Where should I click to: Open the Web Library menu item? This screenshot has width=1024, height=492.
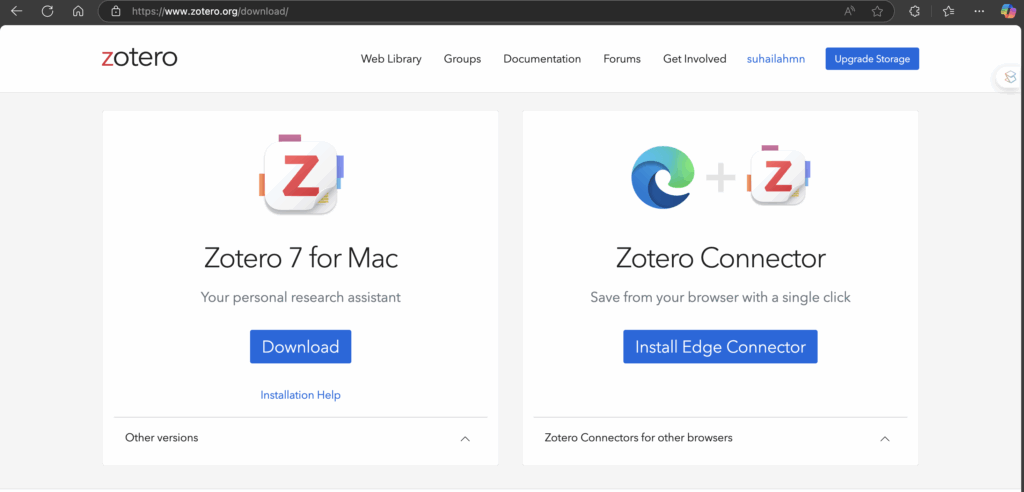click(x=391, y=59)
